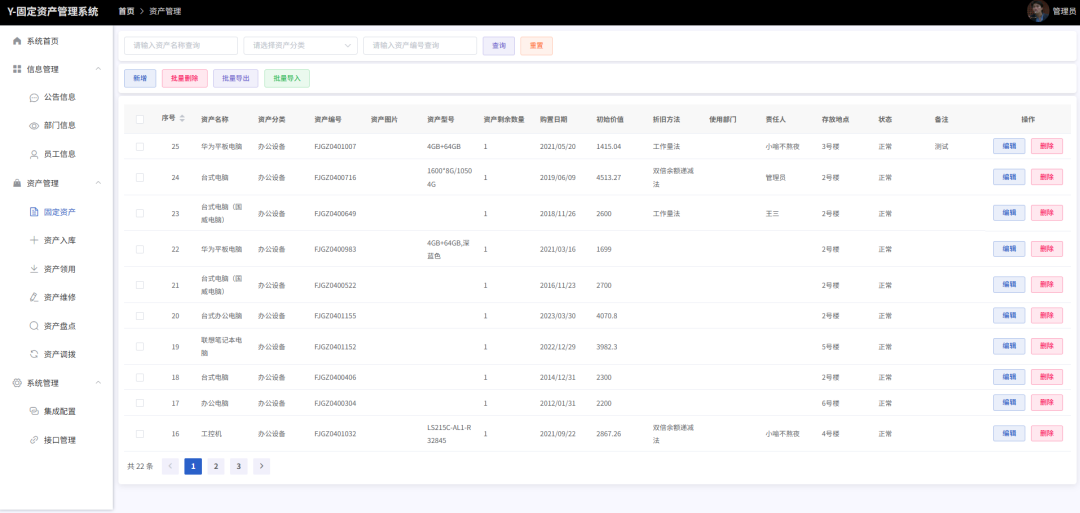The image size is (1080, 513).
Task: Click the icon beside 集成配置
Action: [34, 412]
